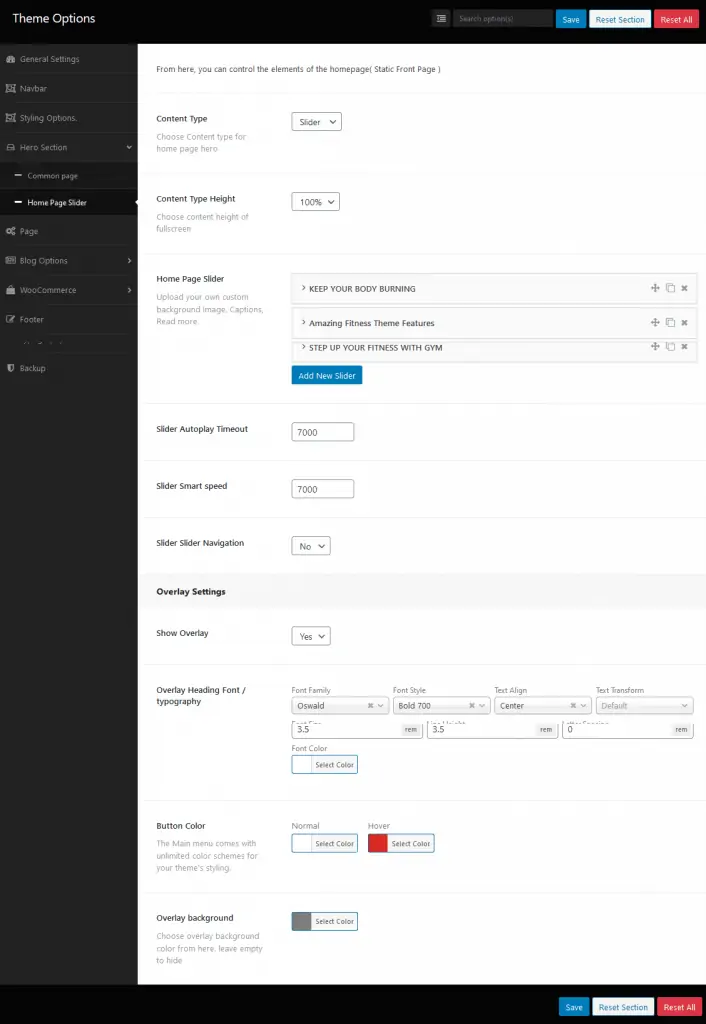Click the top Reset Section button
Viewport: 706px width, 1024px height.
point(620,19)
